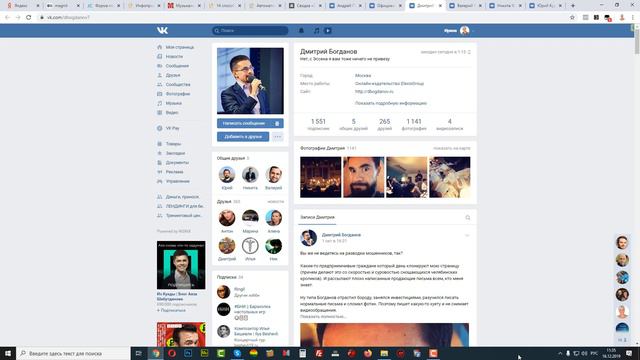This screenshot has height=360, width=640.
Task: Open the bearded man selfie photo
Action: point(364,177)
